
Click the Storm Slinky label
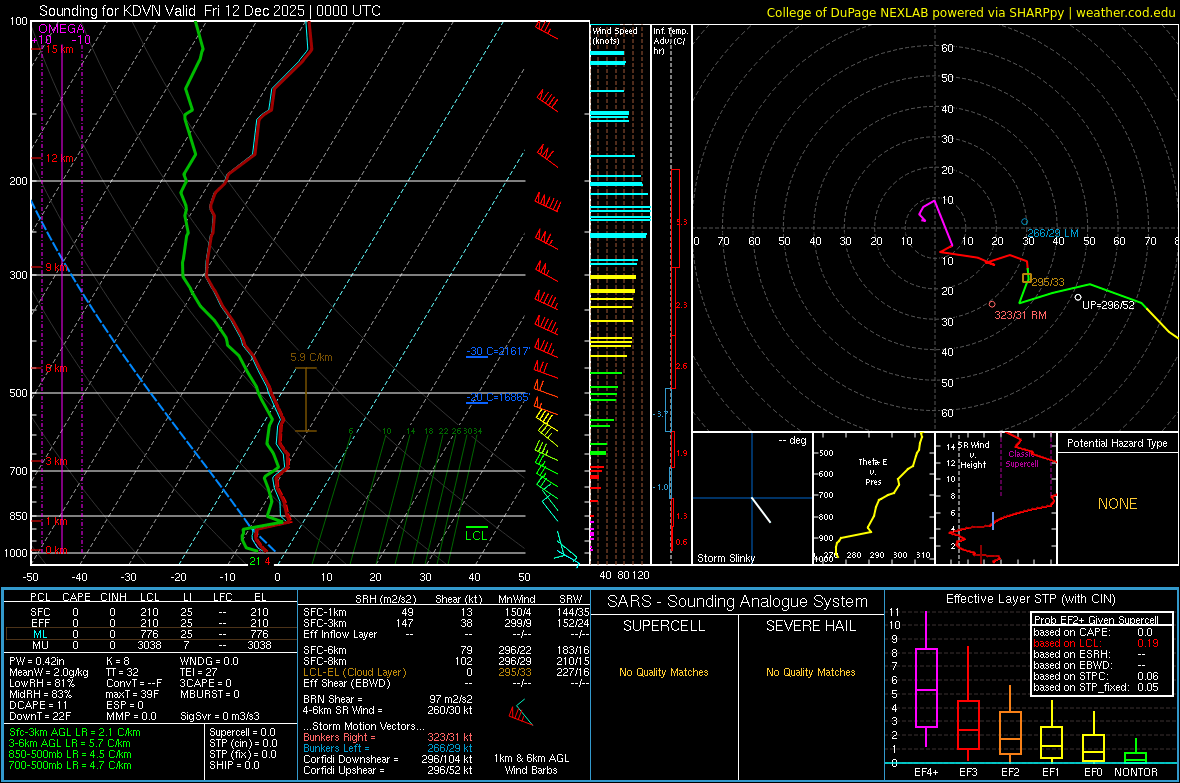[725, 558]
